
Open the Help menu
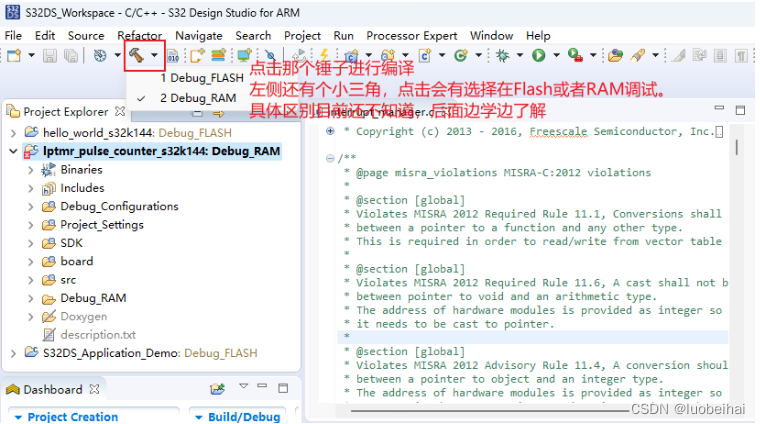click(x=538, y=35)
